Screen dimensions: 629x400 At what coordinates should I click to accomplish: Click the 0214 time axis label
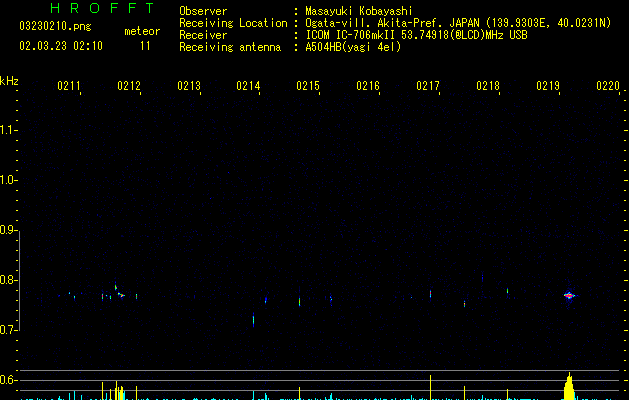[x=248, y=86]
